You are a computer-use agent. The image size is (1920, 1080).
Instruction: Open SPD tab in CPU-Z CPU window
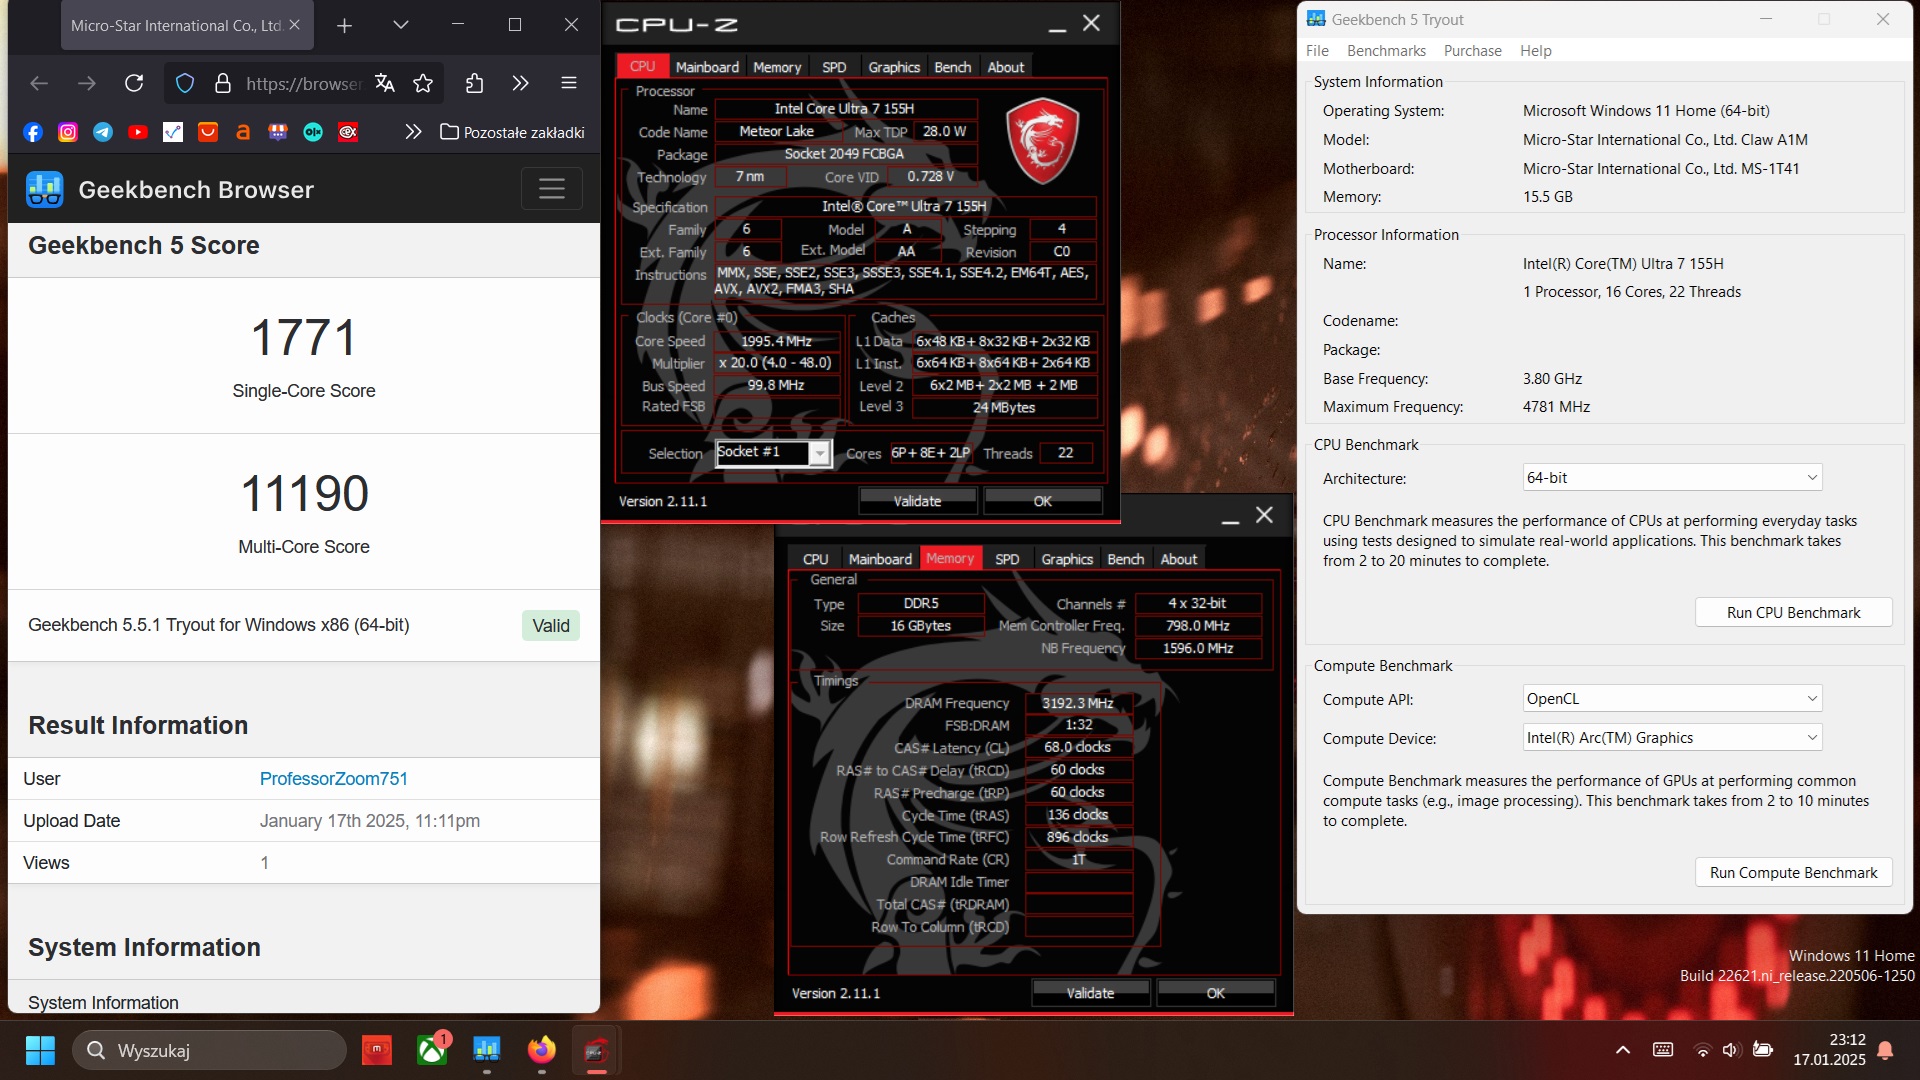(x=834, y=67)
